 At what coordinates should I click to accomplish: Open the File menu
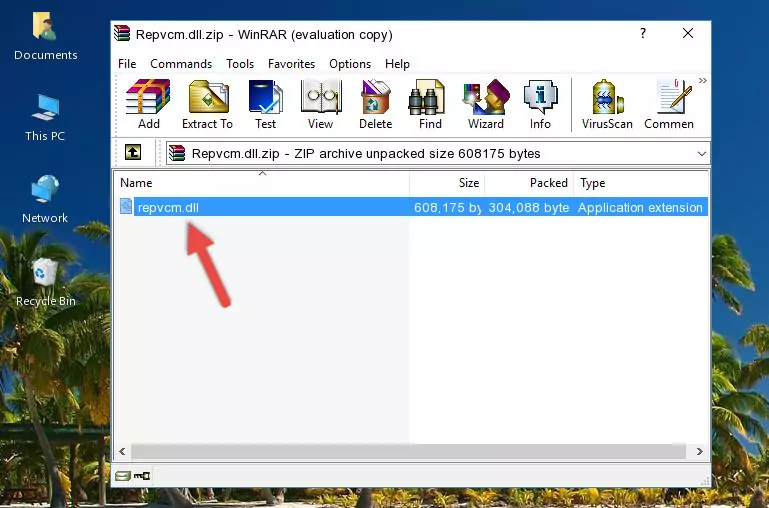(x=127, y=64)
